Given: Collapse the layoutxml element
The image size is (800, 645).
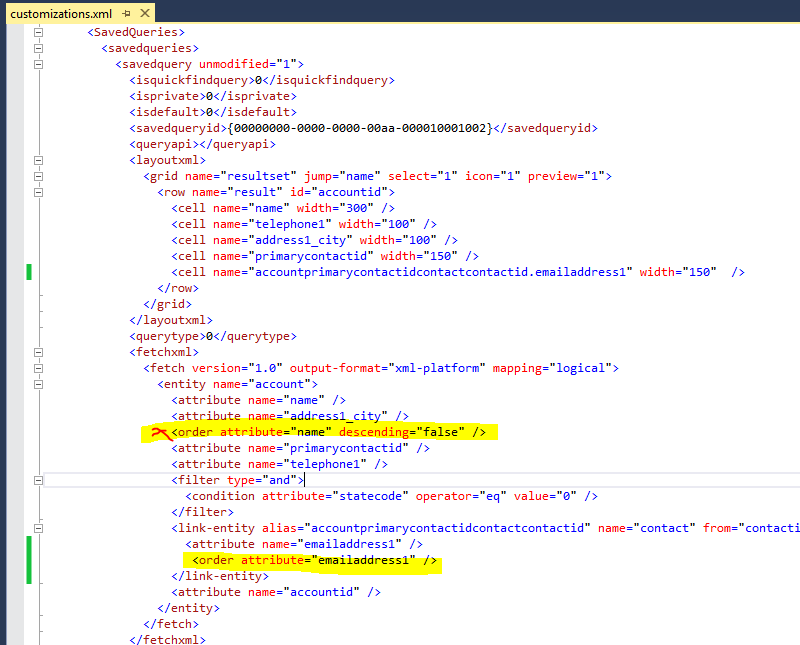Looking at the screenshot, I should tap(38, 160).
